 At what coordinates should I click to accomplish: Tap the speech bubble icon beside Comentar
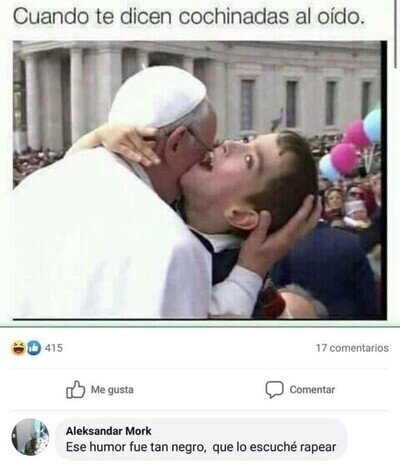[274, 389]
